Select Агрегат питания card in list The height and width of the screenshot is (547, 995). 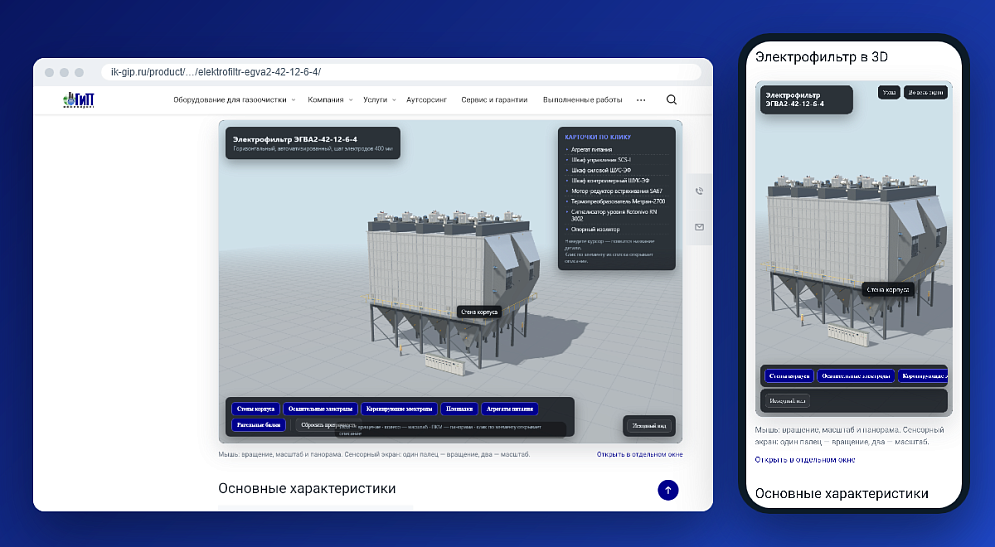coord(591,150)
